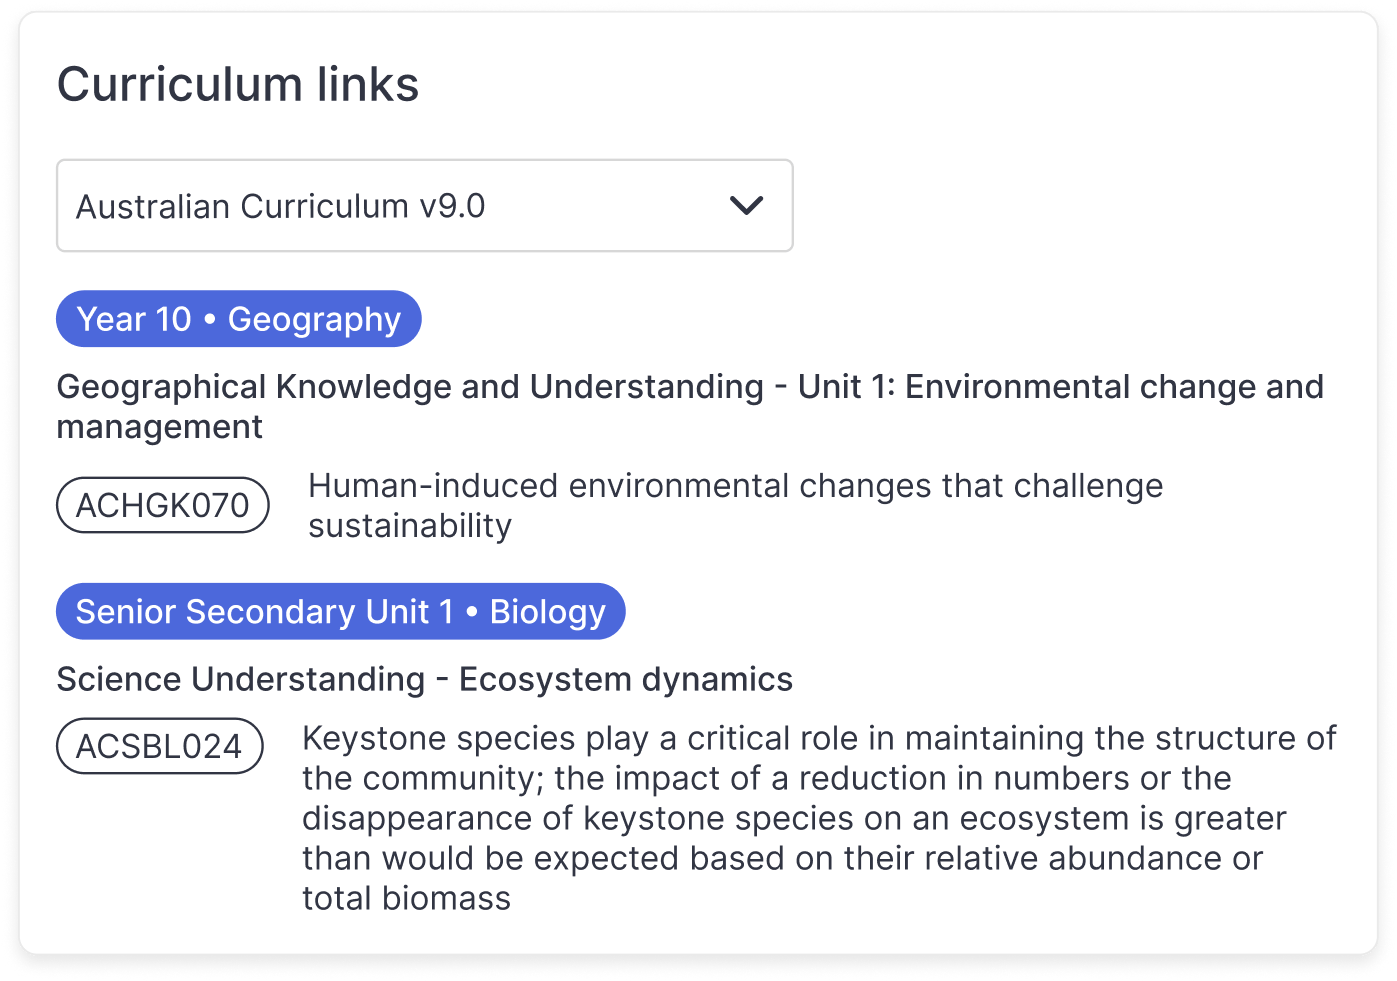Viewport: 1397px width, 981px height.
Task: Click the Science Understanding - Ecosystem dynamics heading
Action: (x=424, y=680)
